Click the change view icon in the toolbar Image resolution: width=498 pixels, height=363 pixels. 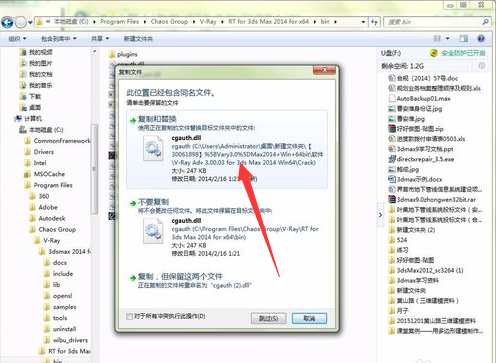click(x=437, y=39)
